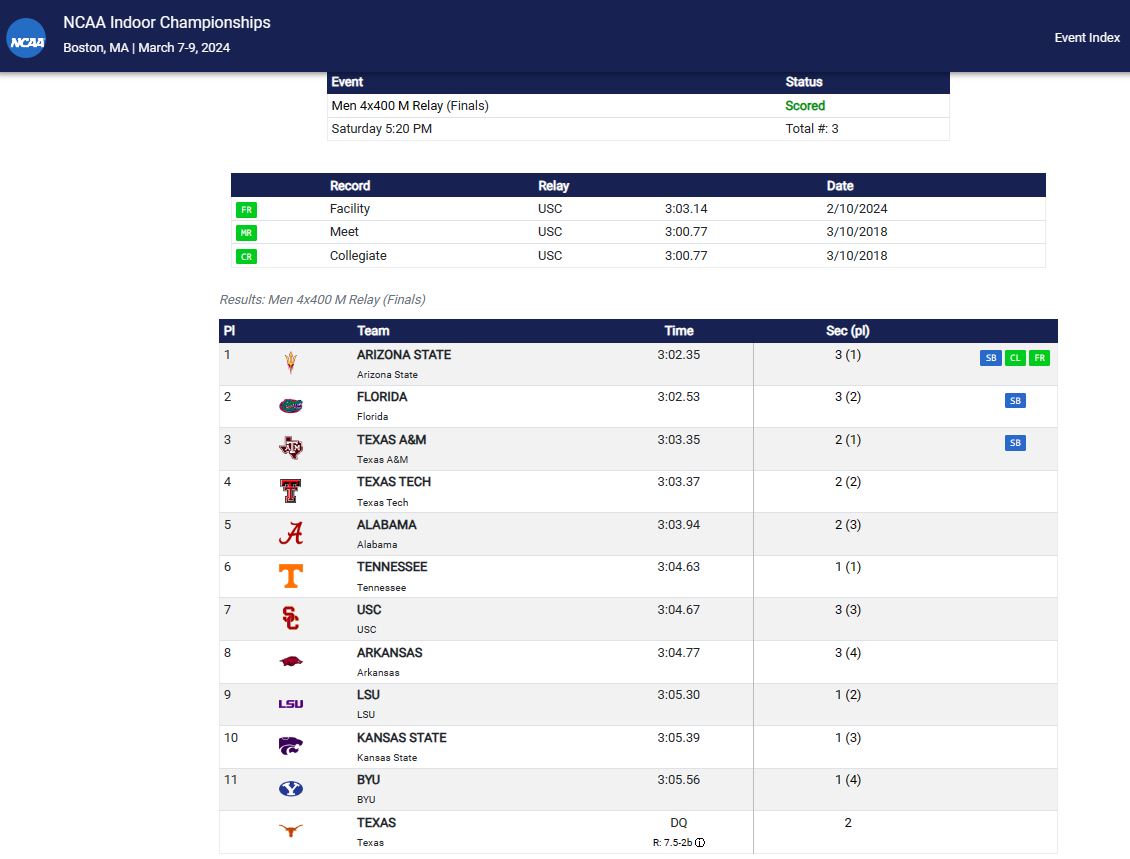This screenshot has height=859, width=1130.
Task: Select BYU's time 3:05.56
Action: click(x=678, y=779)
